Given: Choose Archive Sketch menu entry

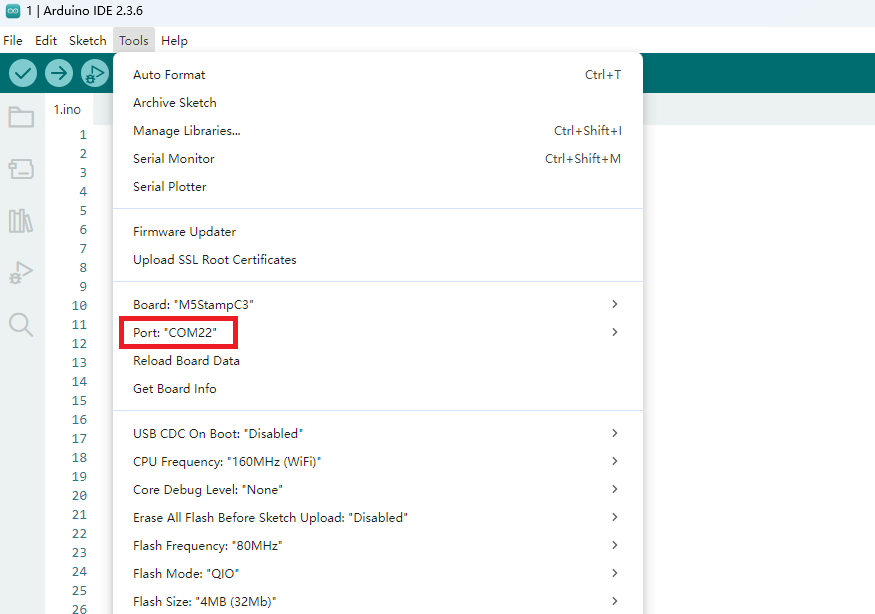Looking at the screenshot, I should coord(378,103).
